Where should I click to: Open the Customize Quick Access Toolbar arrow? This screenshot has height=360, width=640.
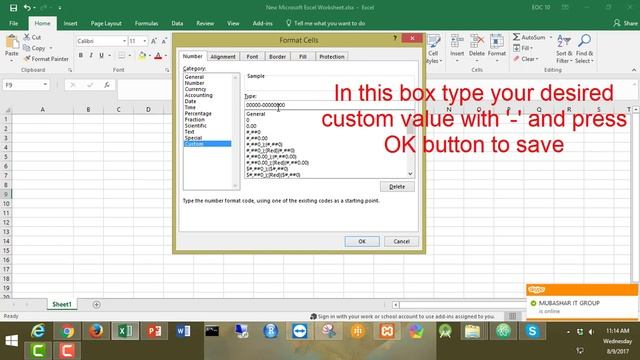click(x=60, y=8)
